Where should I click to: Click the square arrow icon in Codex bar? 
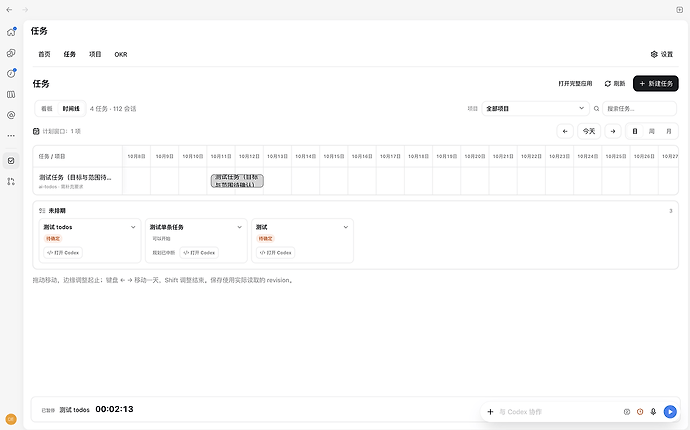tap(627, 412)
